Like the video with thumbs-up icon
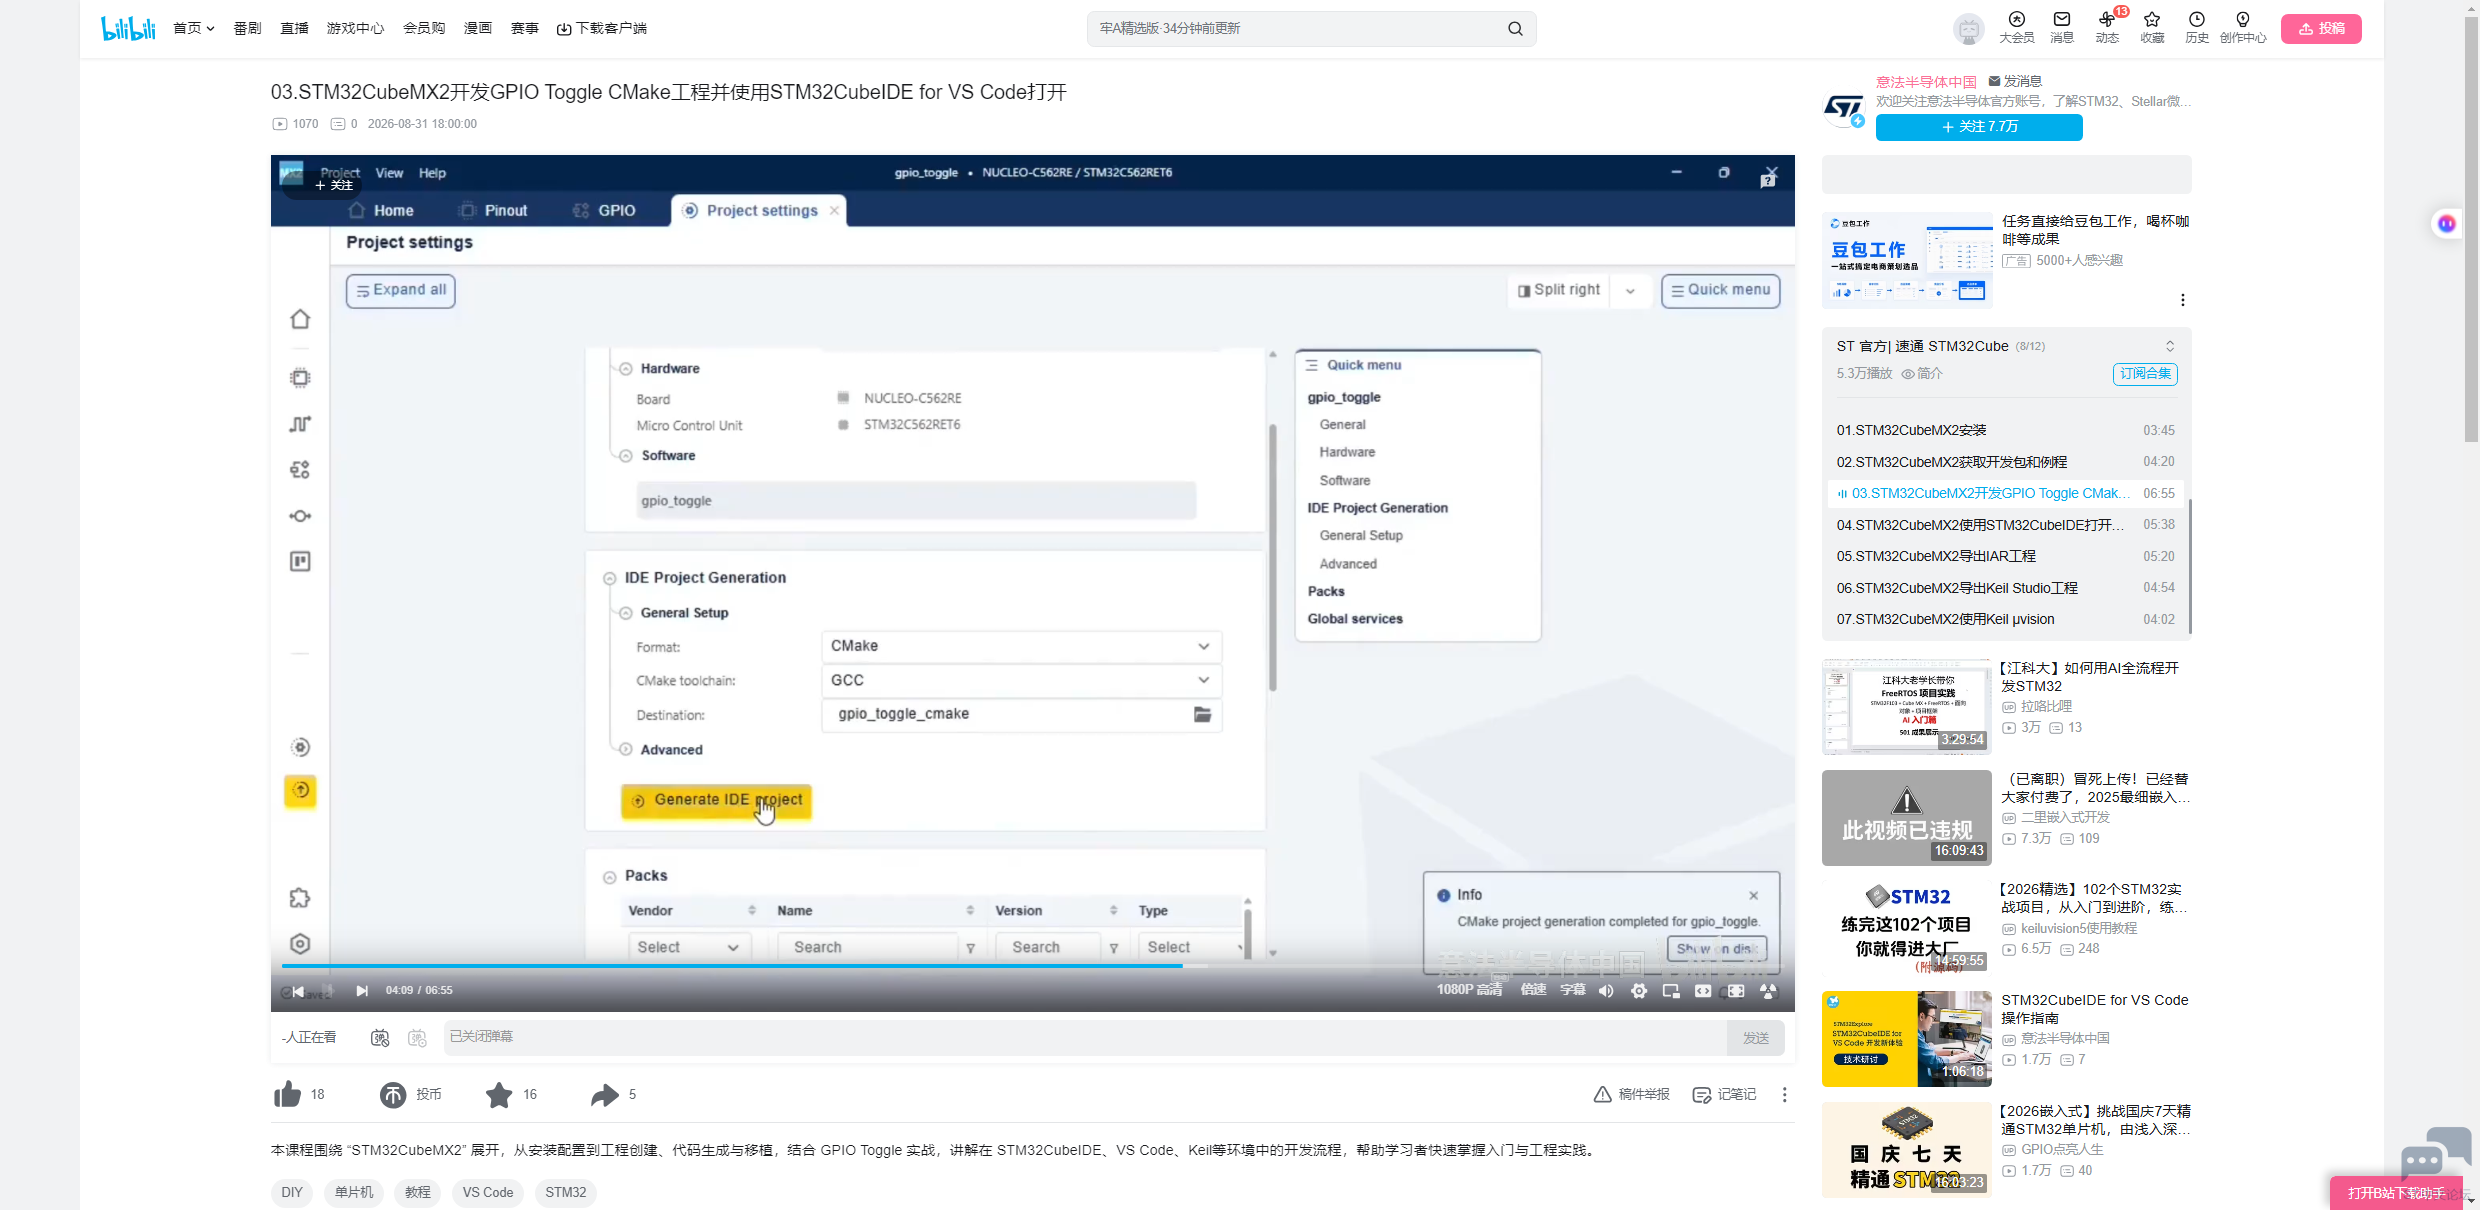Screen dimensions: 2480x1210 [288, 1095]
